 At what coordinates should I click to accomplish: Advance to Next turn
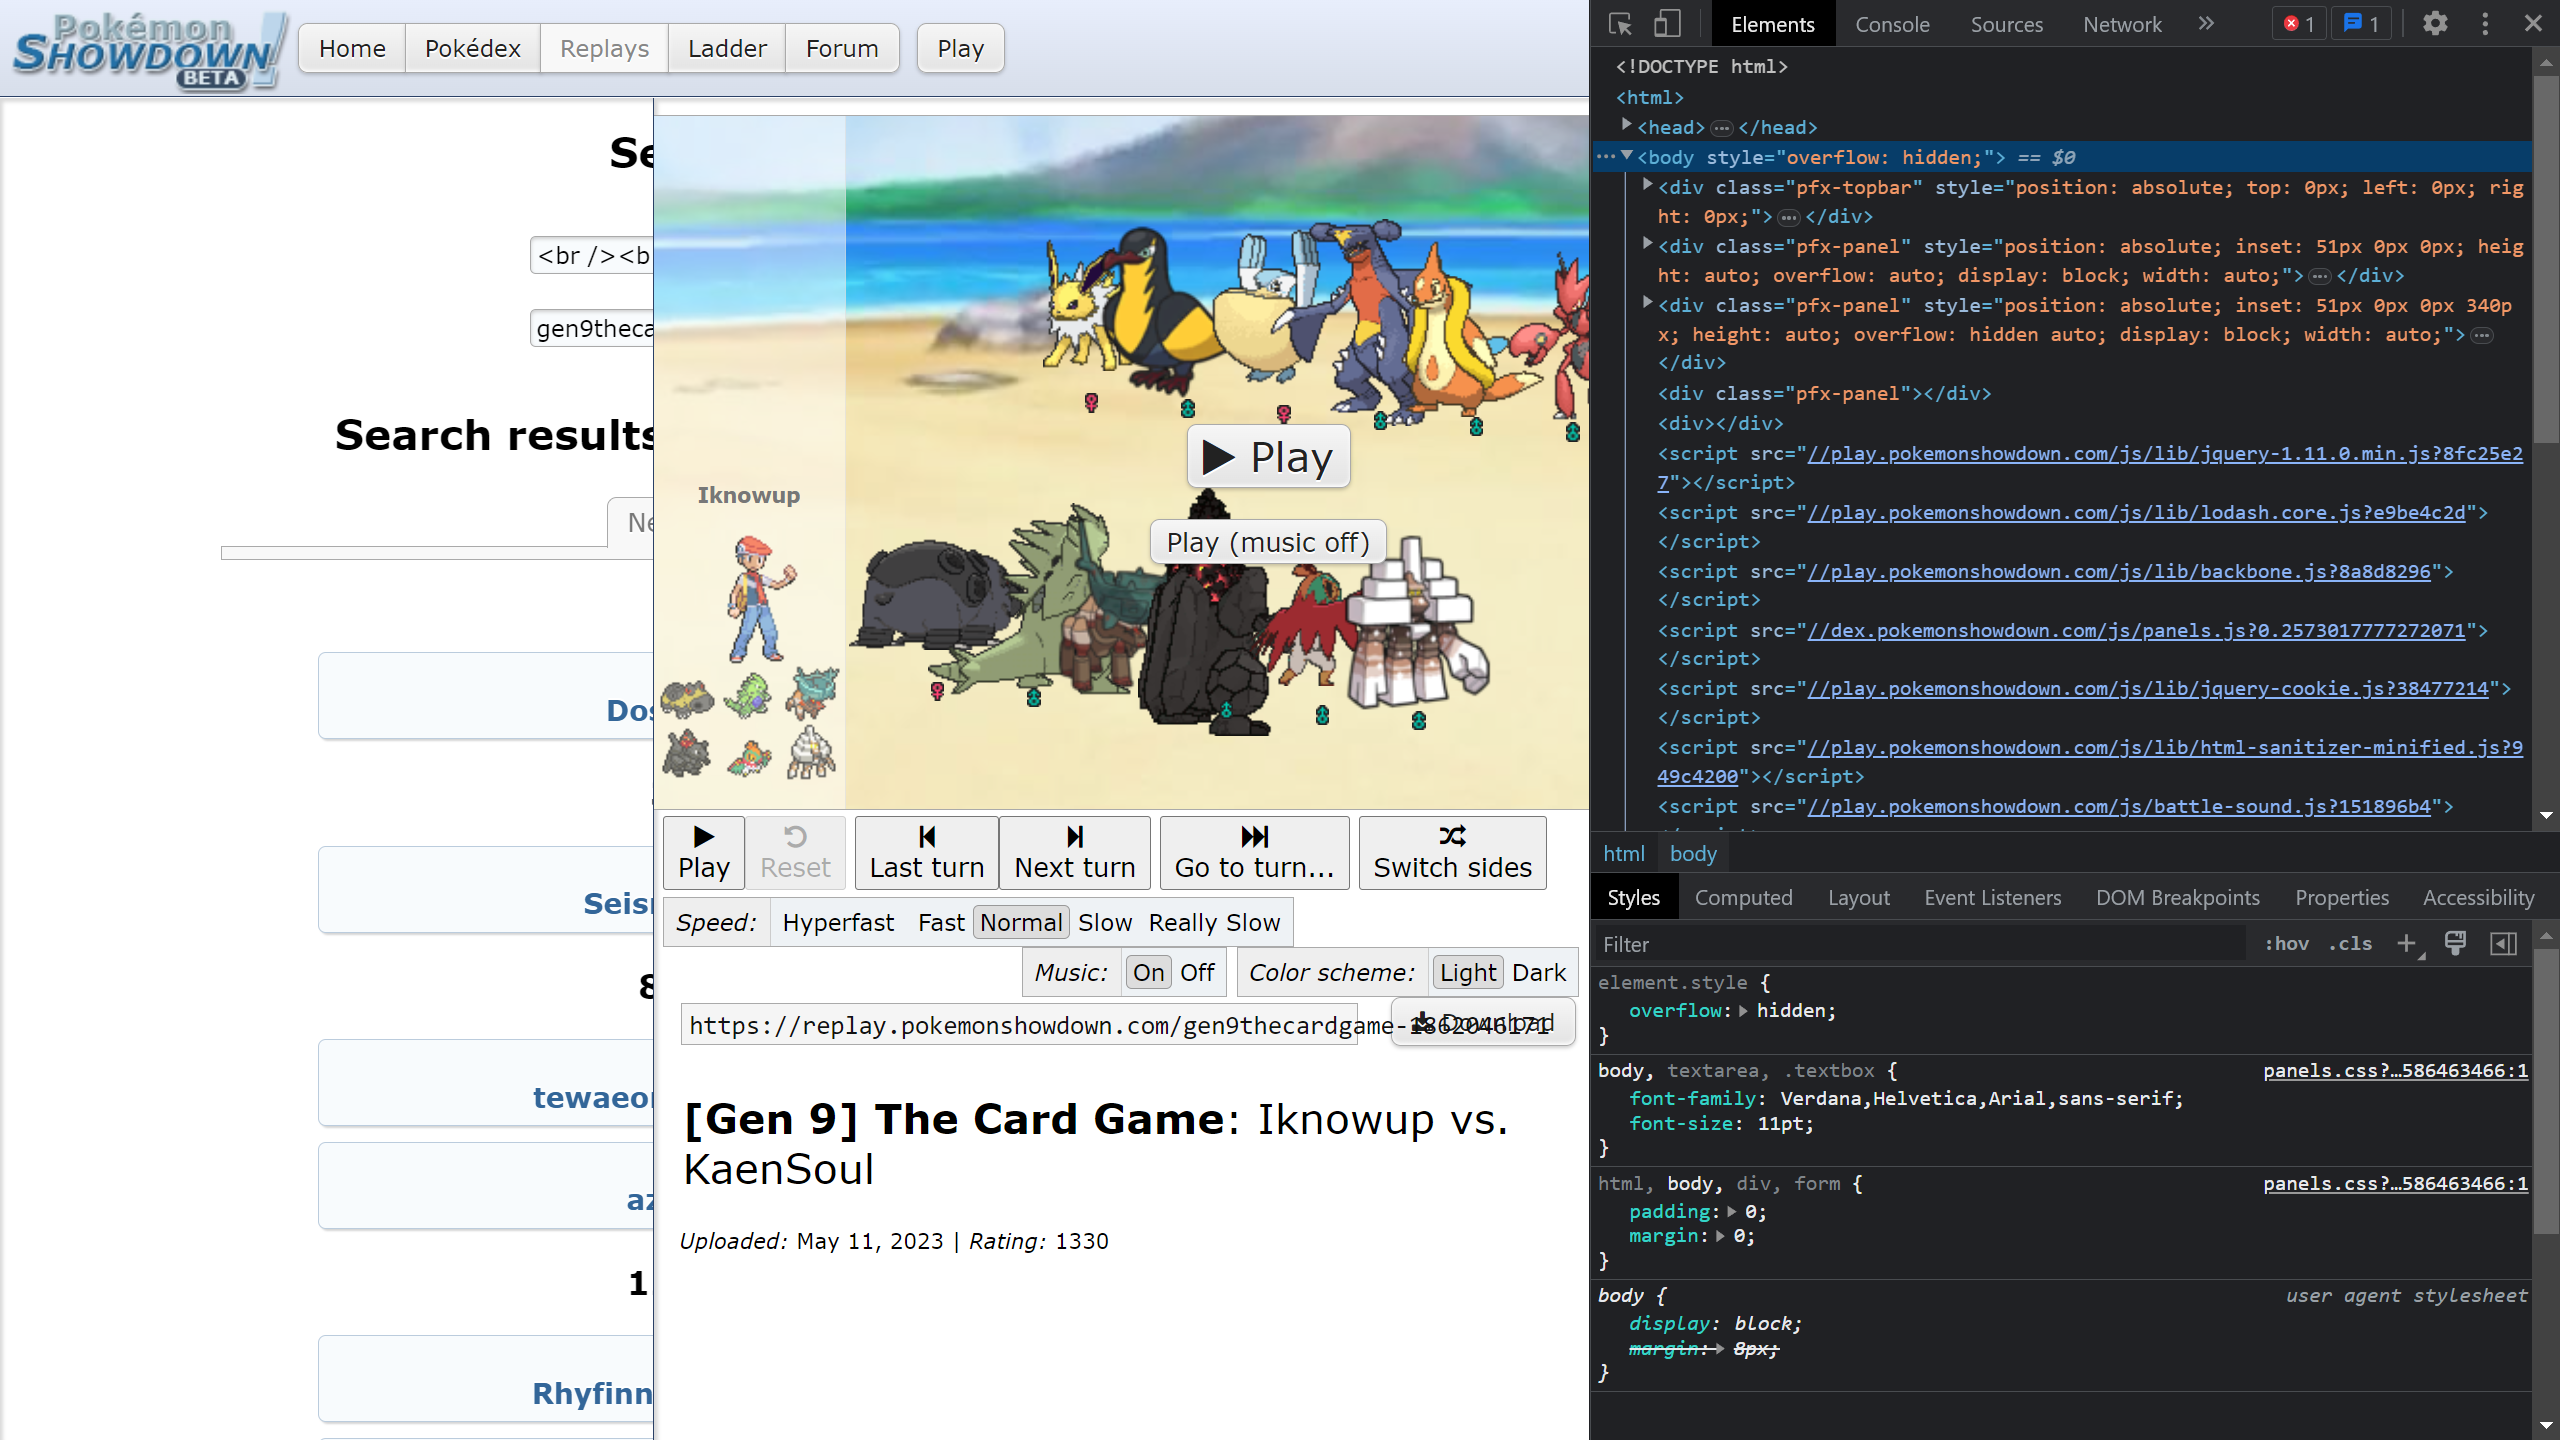(x=1075, y=853)
